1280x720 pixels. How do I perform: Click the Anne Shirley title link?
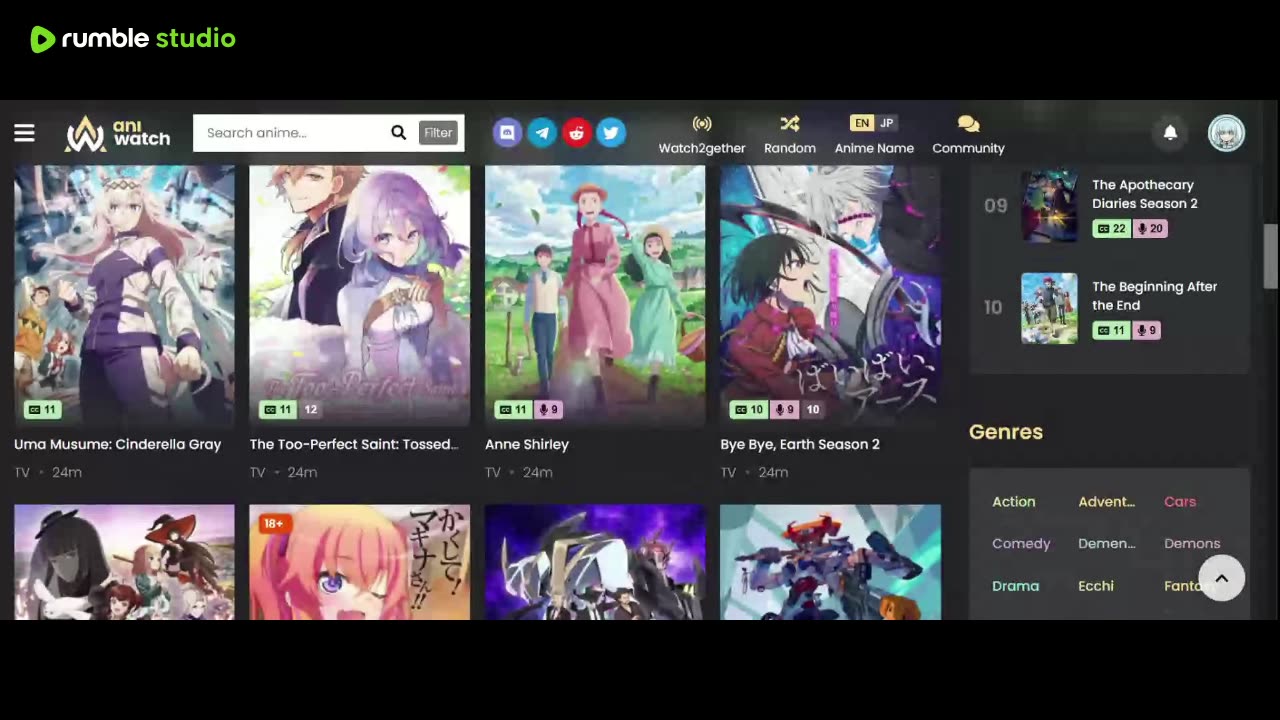point(527,444)
